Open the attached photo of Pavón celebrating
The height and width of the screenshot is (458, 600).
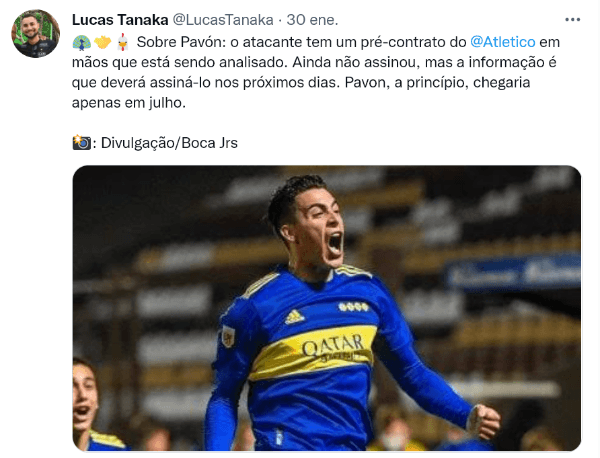point(327,308)
